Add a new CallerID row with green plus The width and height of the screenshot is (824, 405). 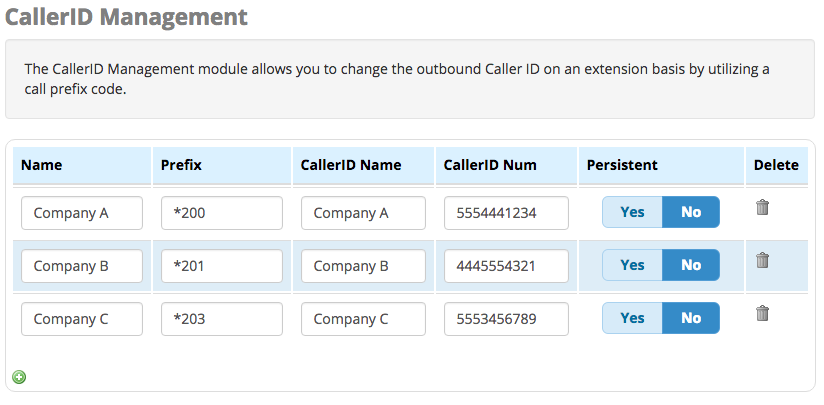(19, 377)
